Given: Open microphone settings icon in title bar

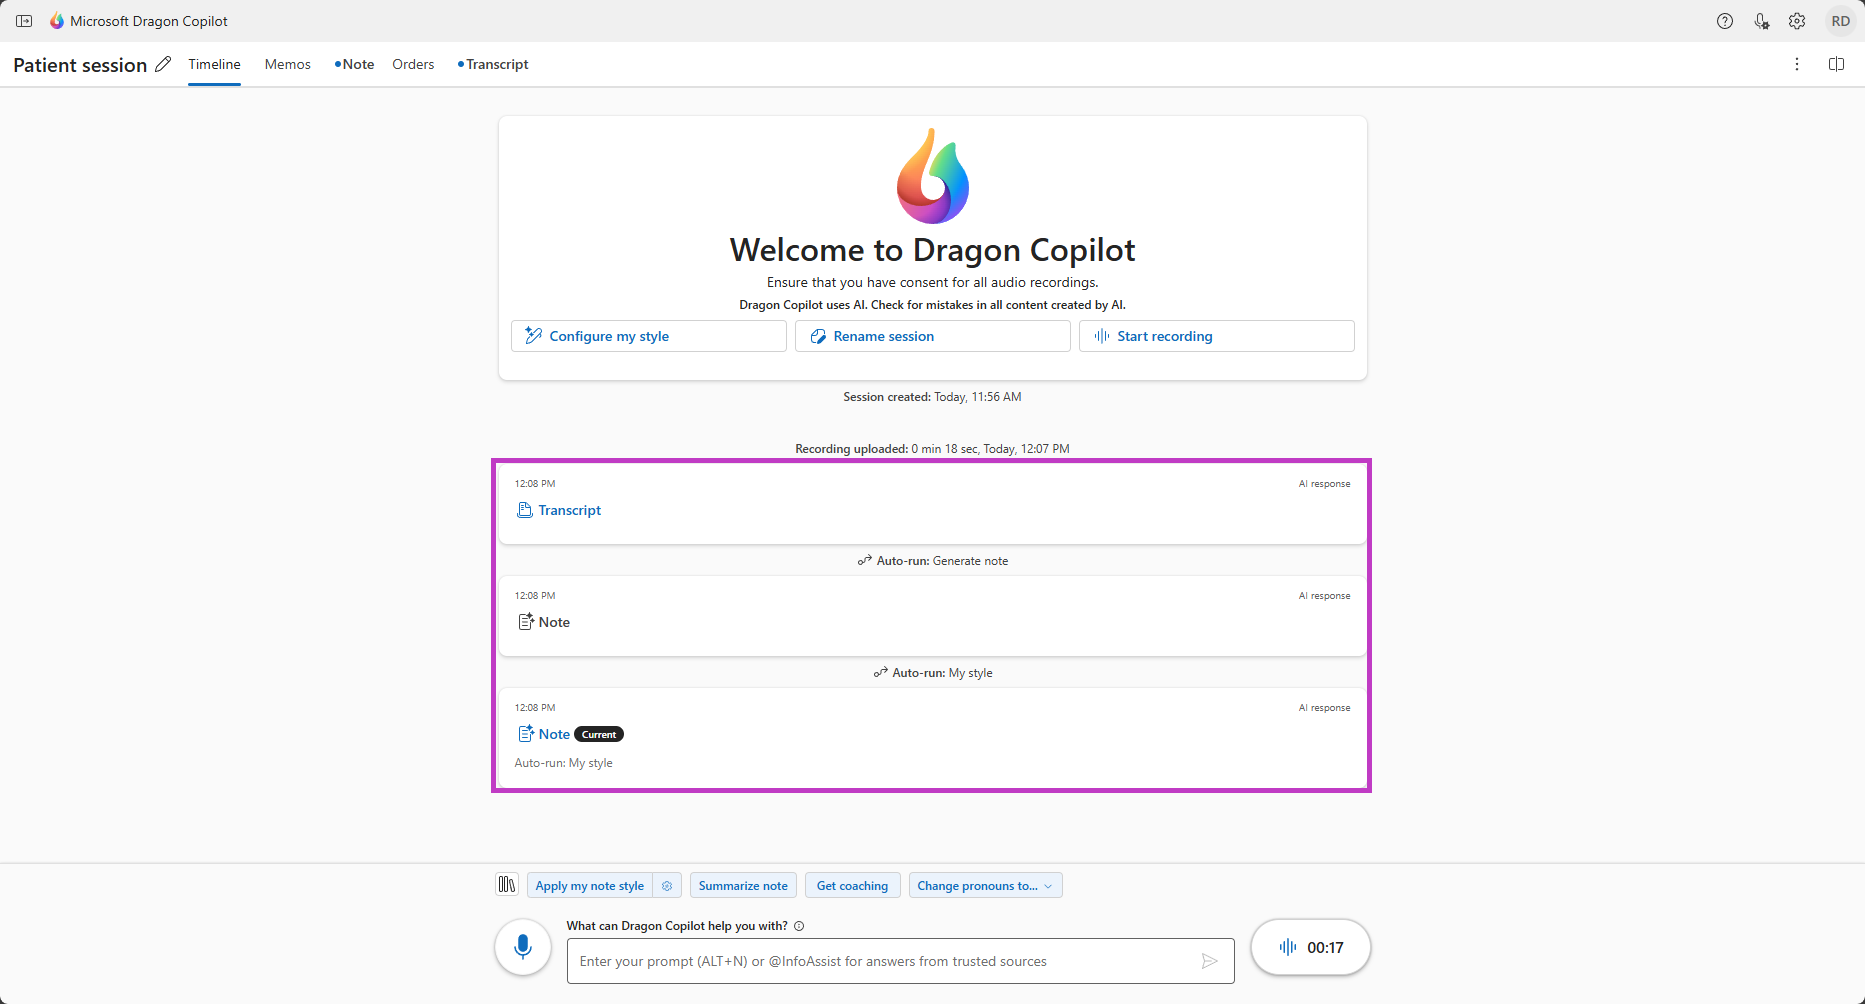Looking at the screenshot, I should (1761, 21).
